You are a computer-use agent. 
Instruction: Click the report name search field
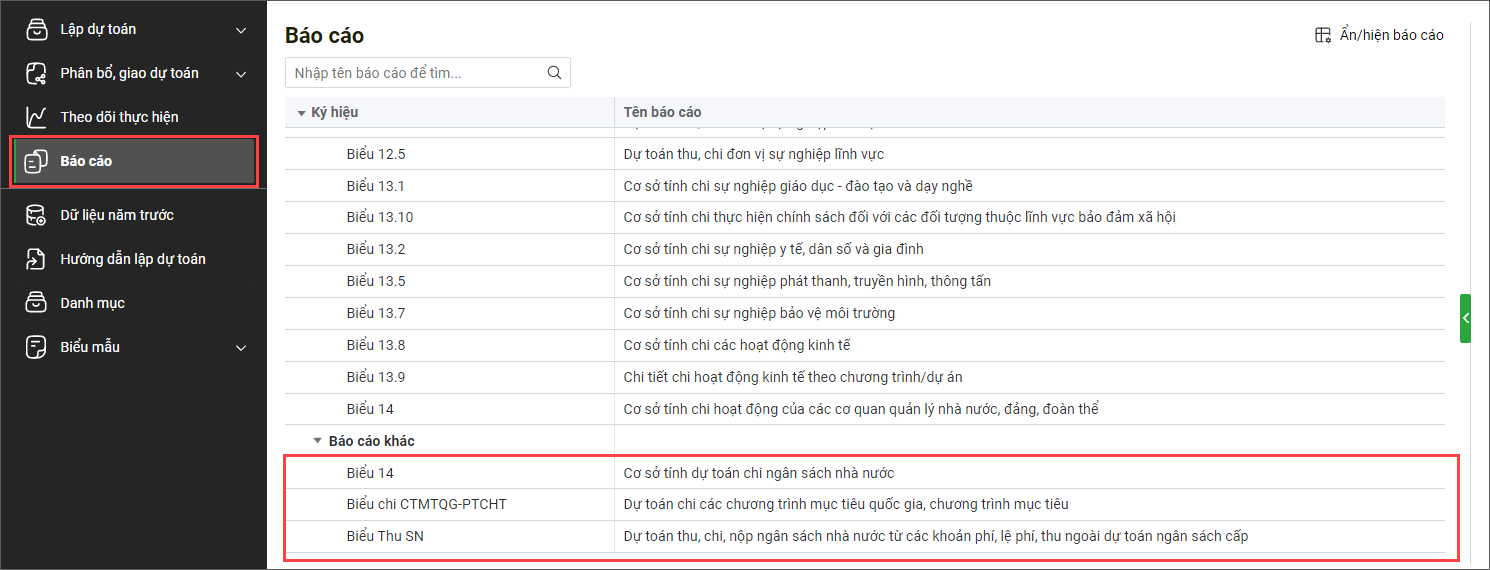[414, 73]
